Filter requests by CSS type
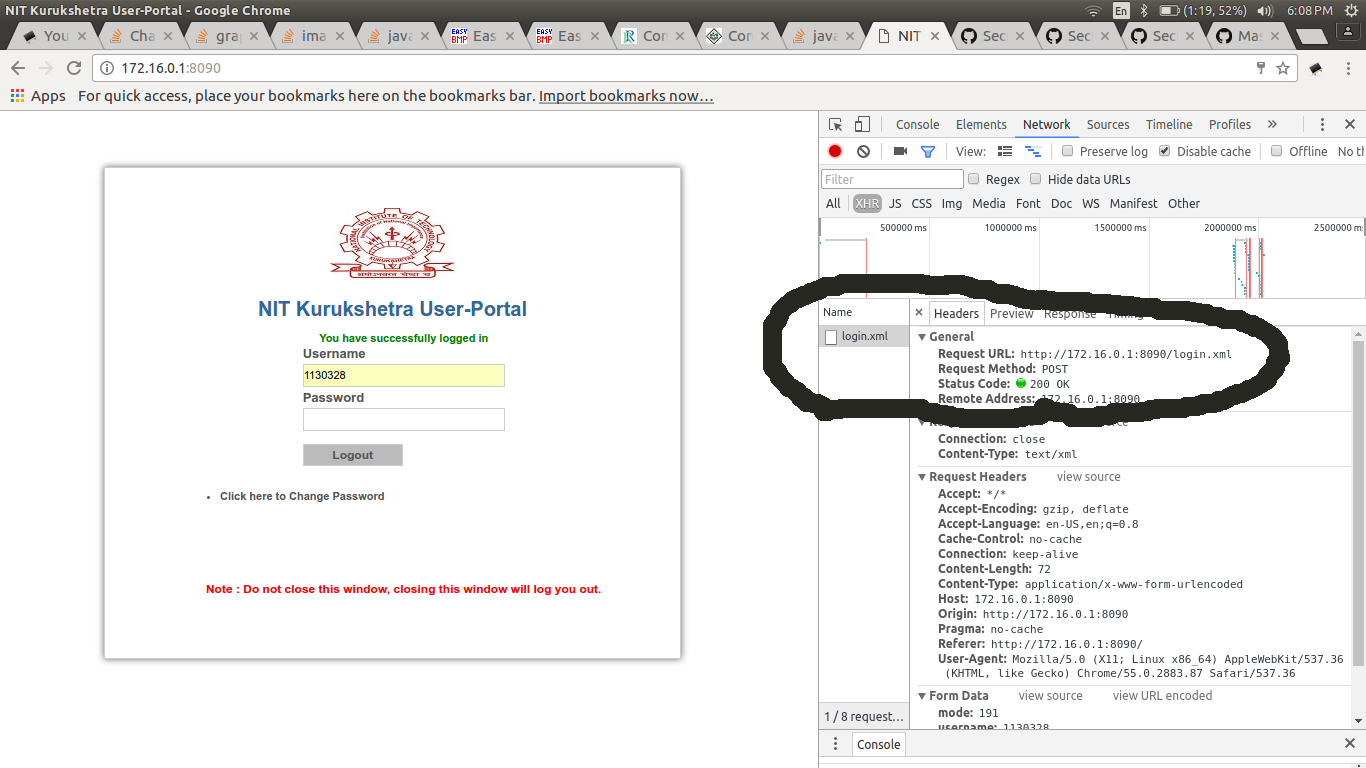 (x=922, y=203)
